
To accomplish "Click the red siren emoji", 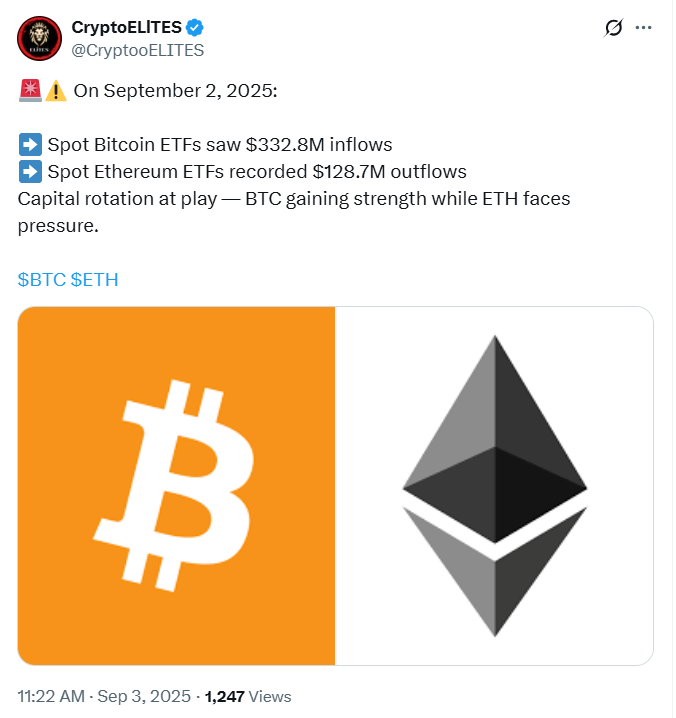I will click(28, 92).
